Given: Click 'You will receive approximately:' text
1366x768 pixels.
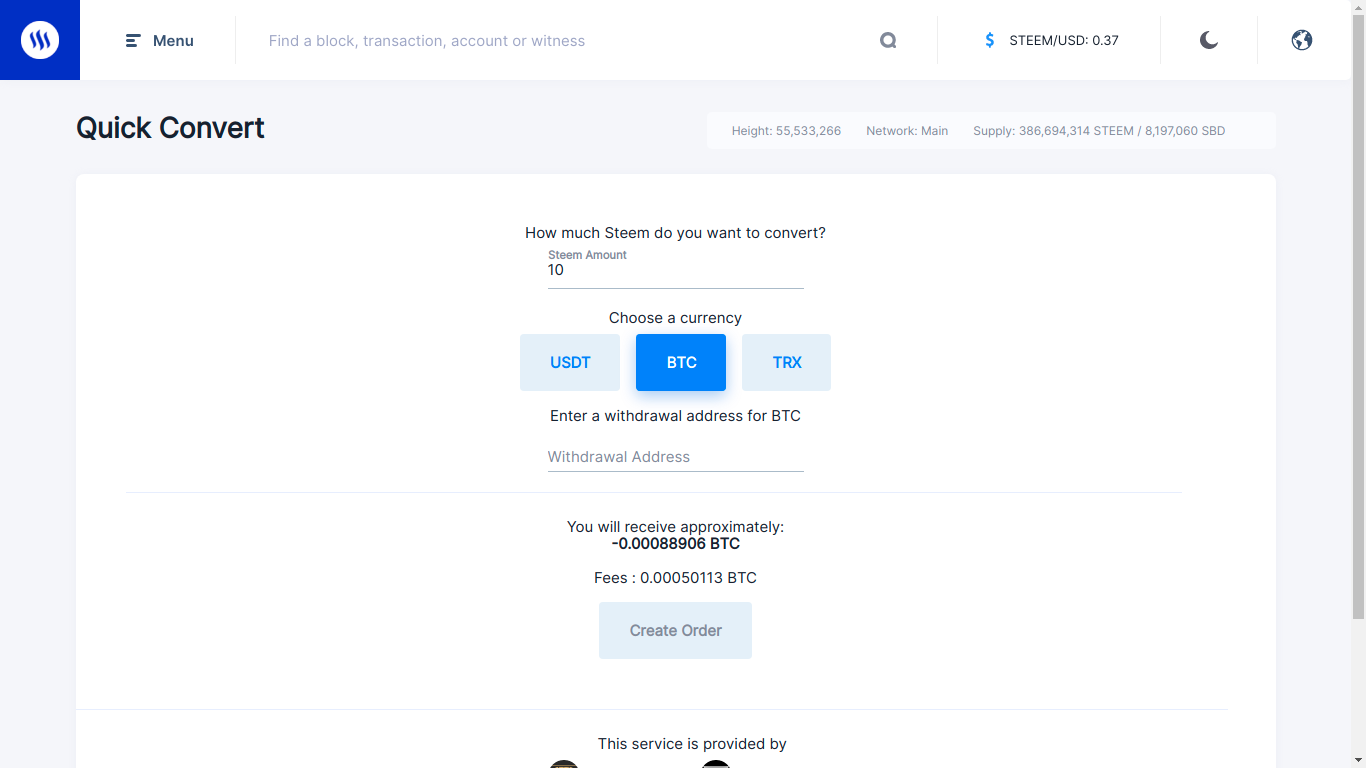Looking at the screenshot, I should tap(676, 527).
